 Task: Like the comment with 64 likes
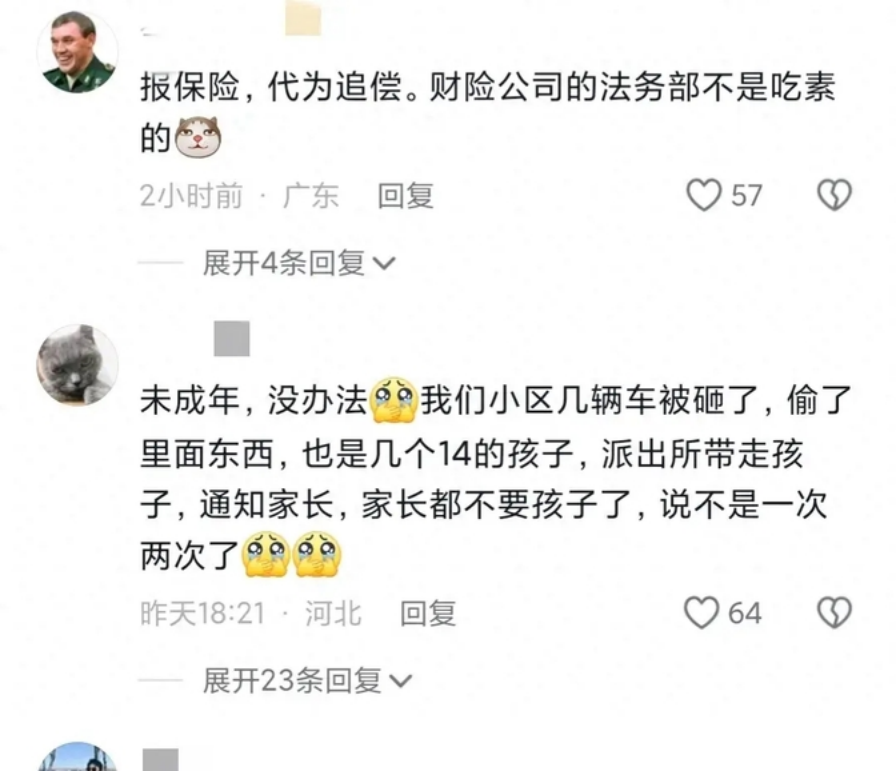click(x=702, y=613)
